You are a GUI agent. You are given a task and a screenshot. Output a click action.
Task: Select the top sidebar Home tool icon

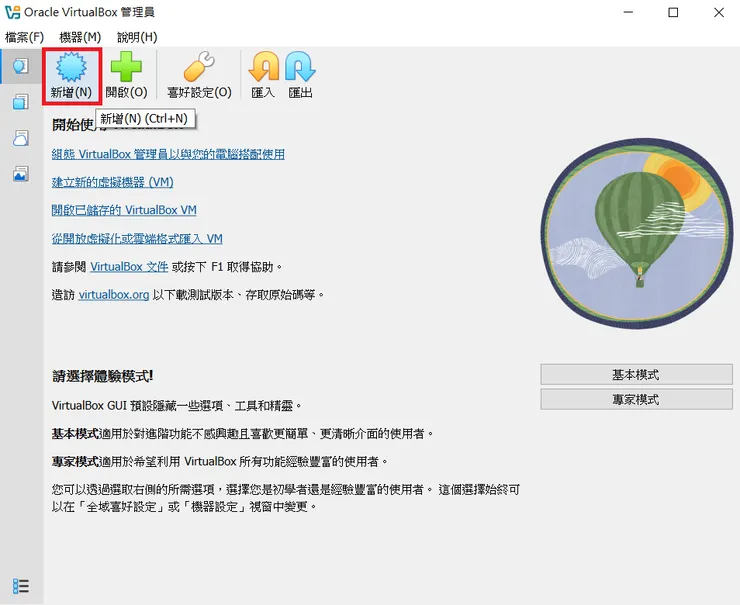coord(20,66)
